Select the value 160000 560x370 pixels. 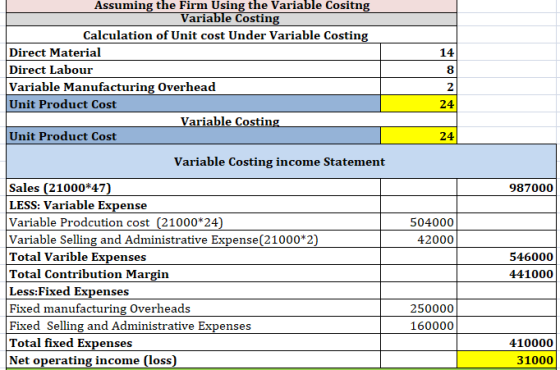(x=419, y=325)
